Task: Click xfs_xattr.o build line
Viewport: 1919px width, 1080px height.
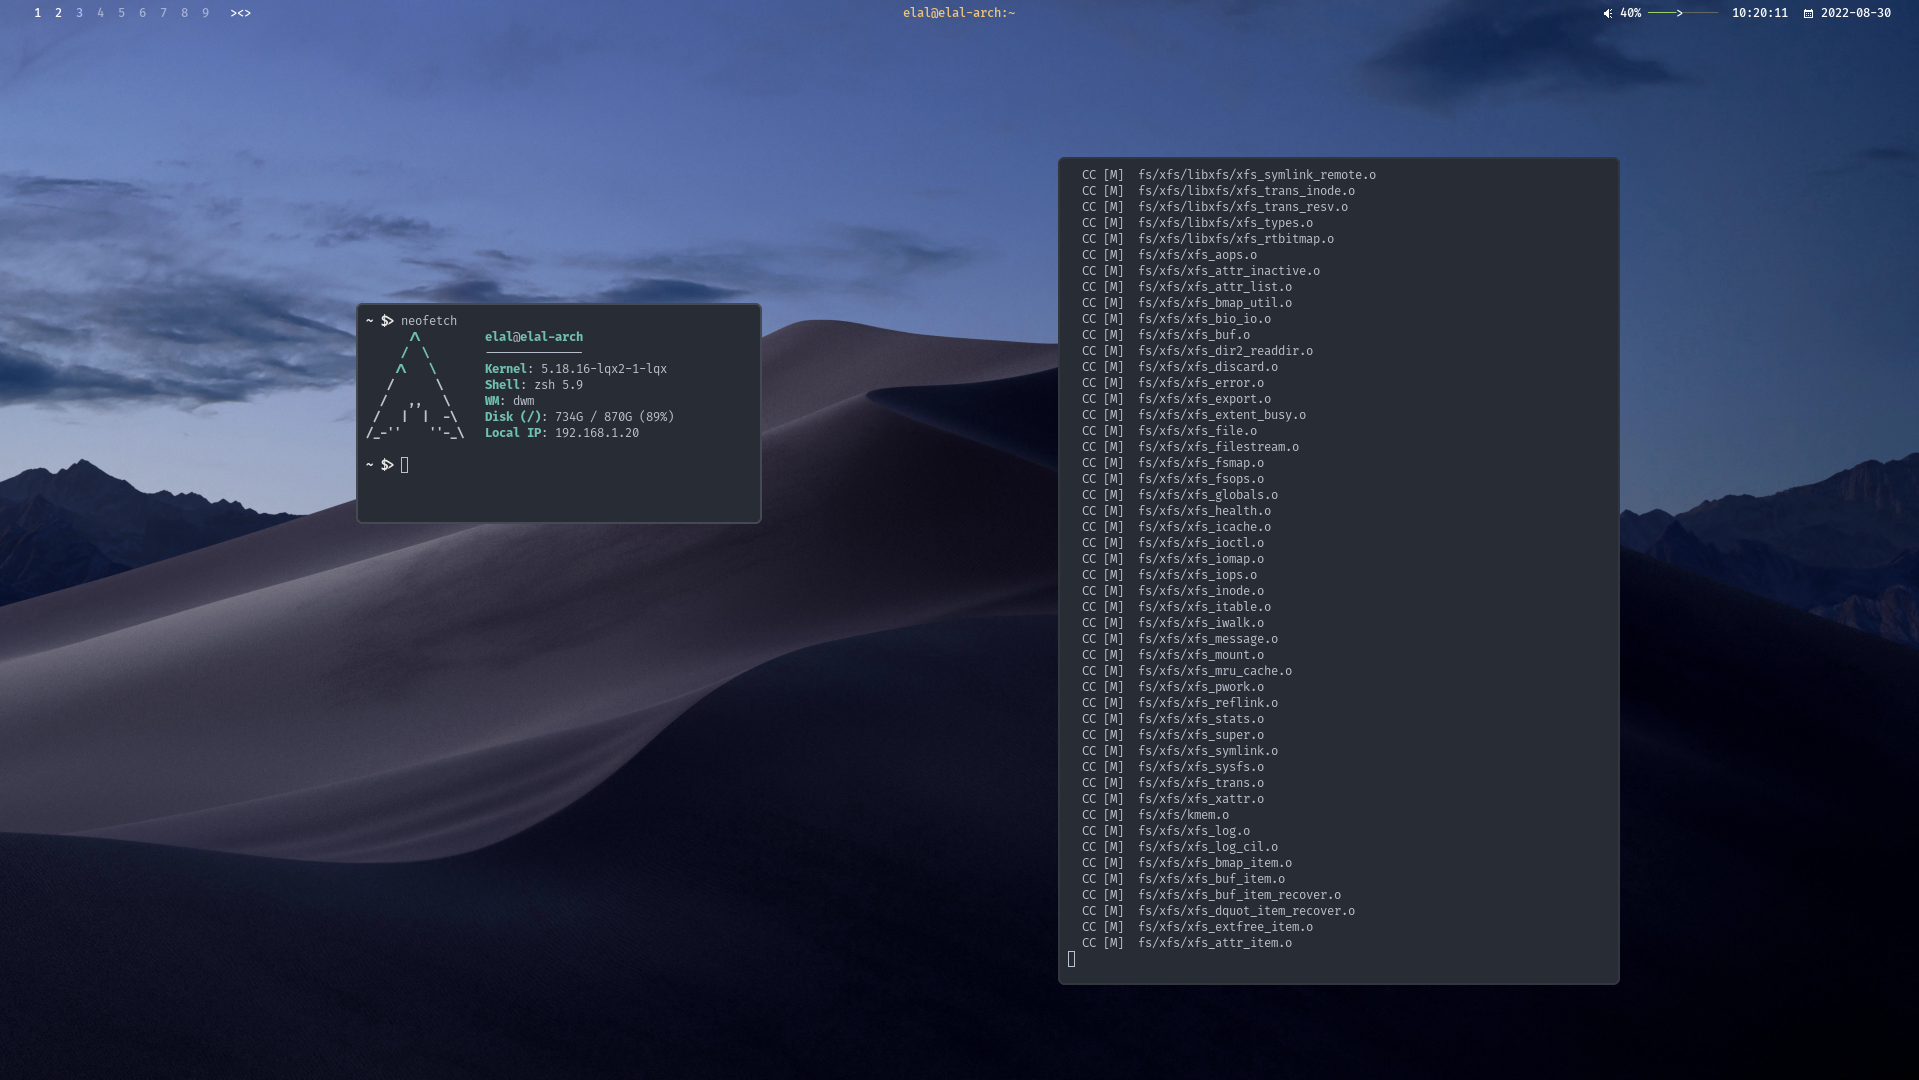Action: click(x=1172, y=799)
